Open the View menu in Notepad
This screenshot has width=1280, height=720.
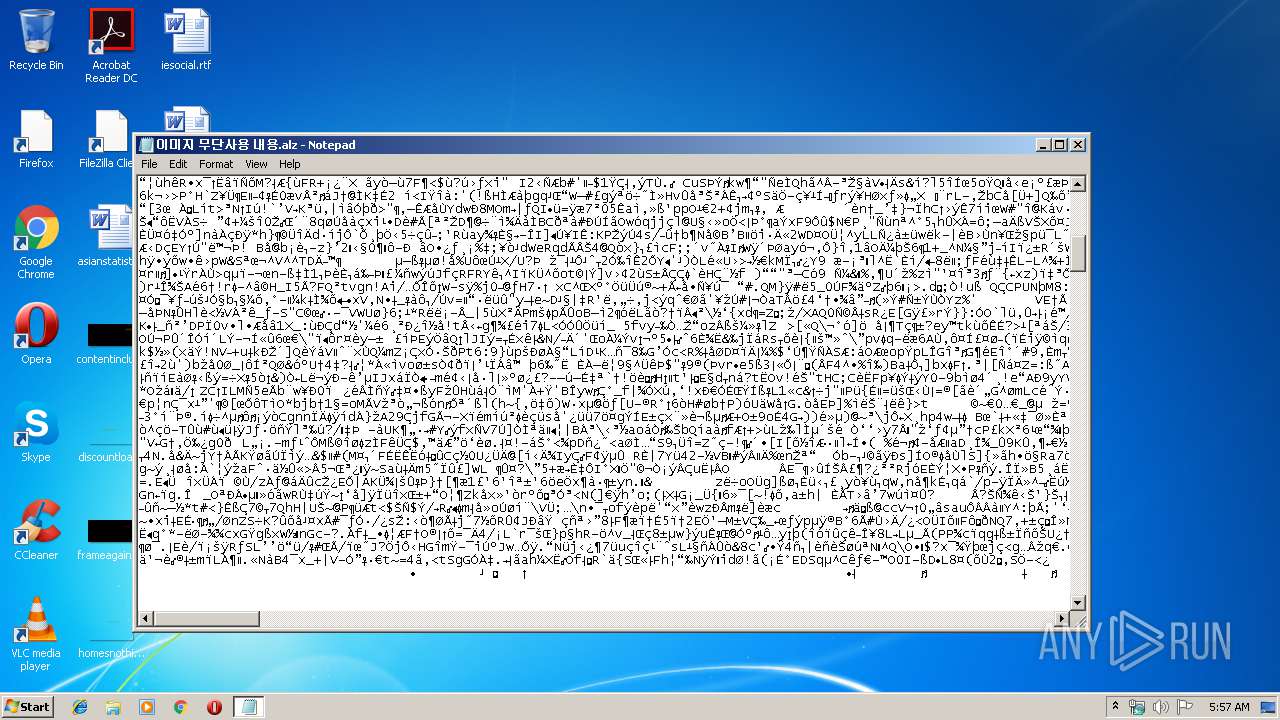pyautogui.click(x=256, y=164)
